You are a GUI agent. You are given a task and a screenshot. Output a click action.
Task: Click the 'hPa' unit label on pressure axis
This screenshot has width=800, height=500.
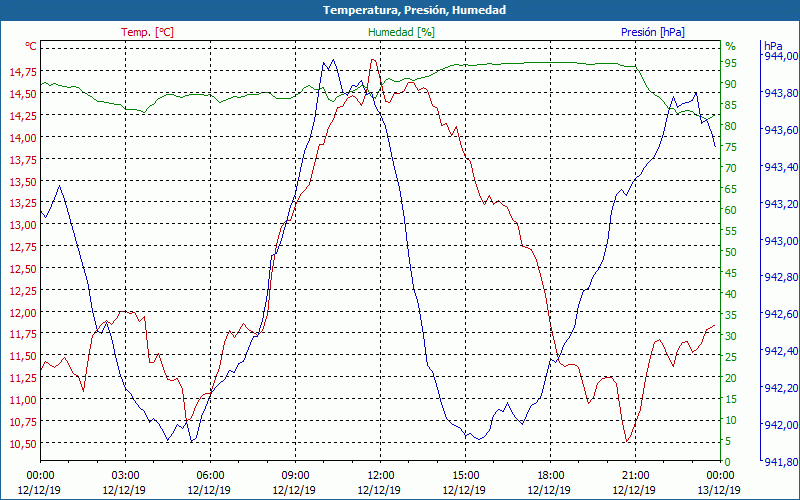772,46
